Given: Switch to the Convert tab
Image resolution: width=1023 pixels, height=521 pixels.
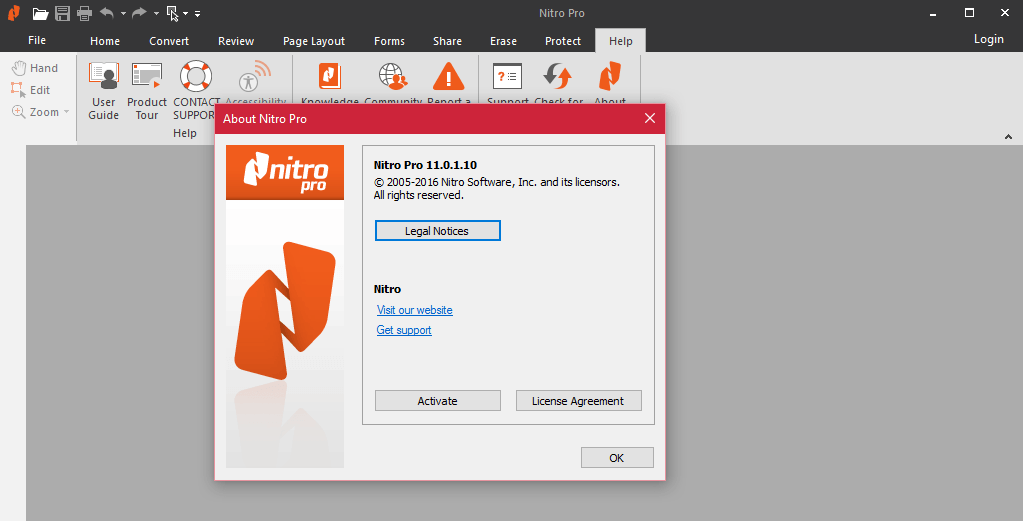Looking at the screenshot, I should tap(169, 41).
